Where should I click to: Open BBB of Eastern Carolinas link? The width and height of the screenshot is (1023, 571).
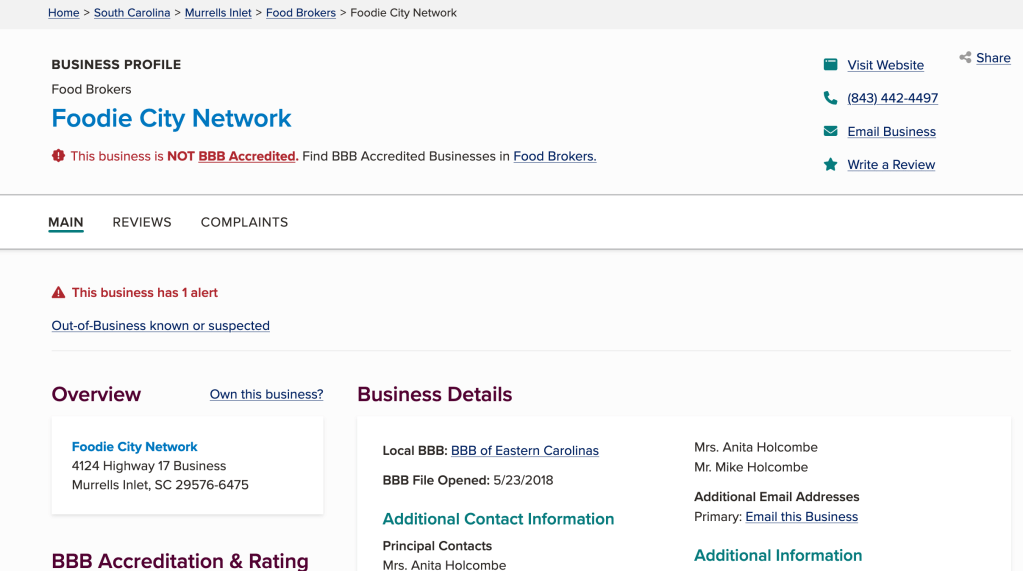[x=525, y=450]
